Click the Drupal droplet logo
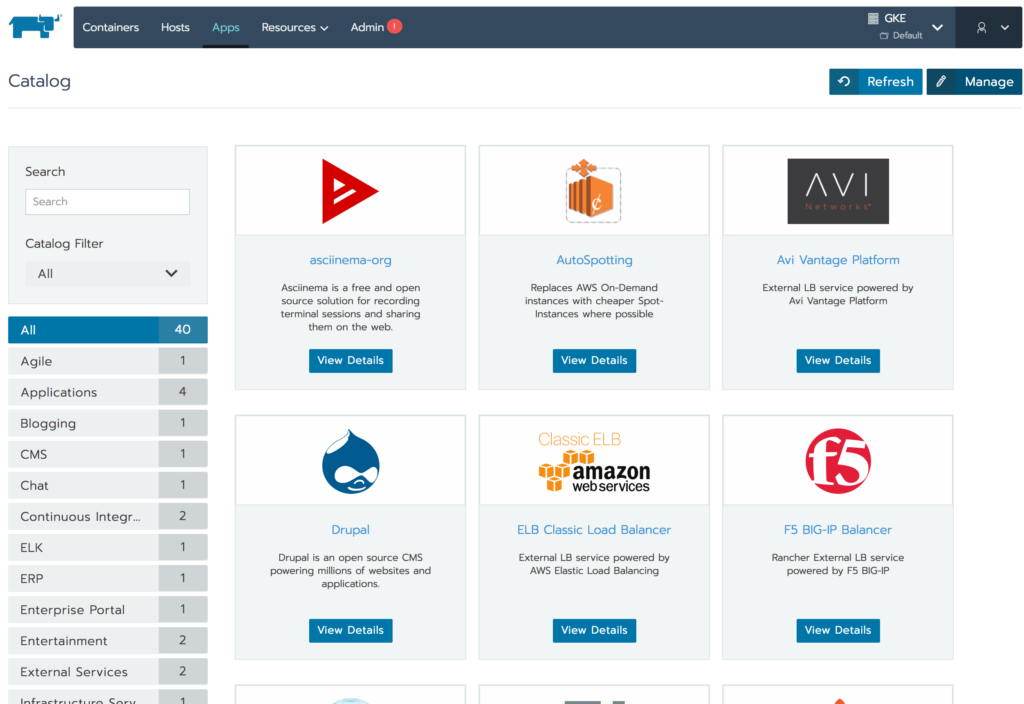Viewport: 1024px width, 704px height. click(351, 461)
